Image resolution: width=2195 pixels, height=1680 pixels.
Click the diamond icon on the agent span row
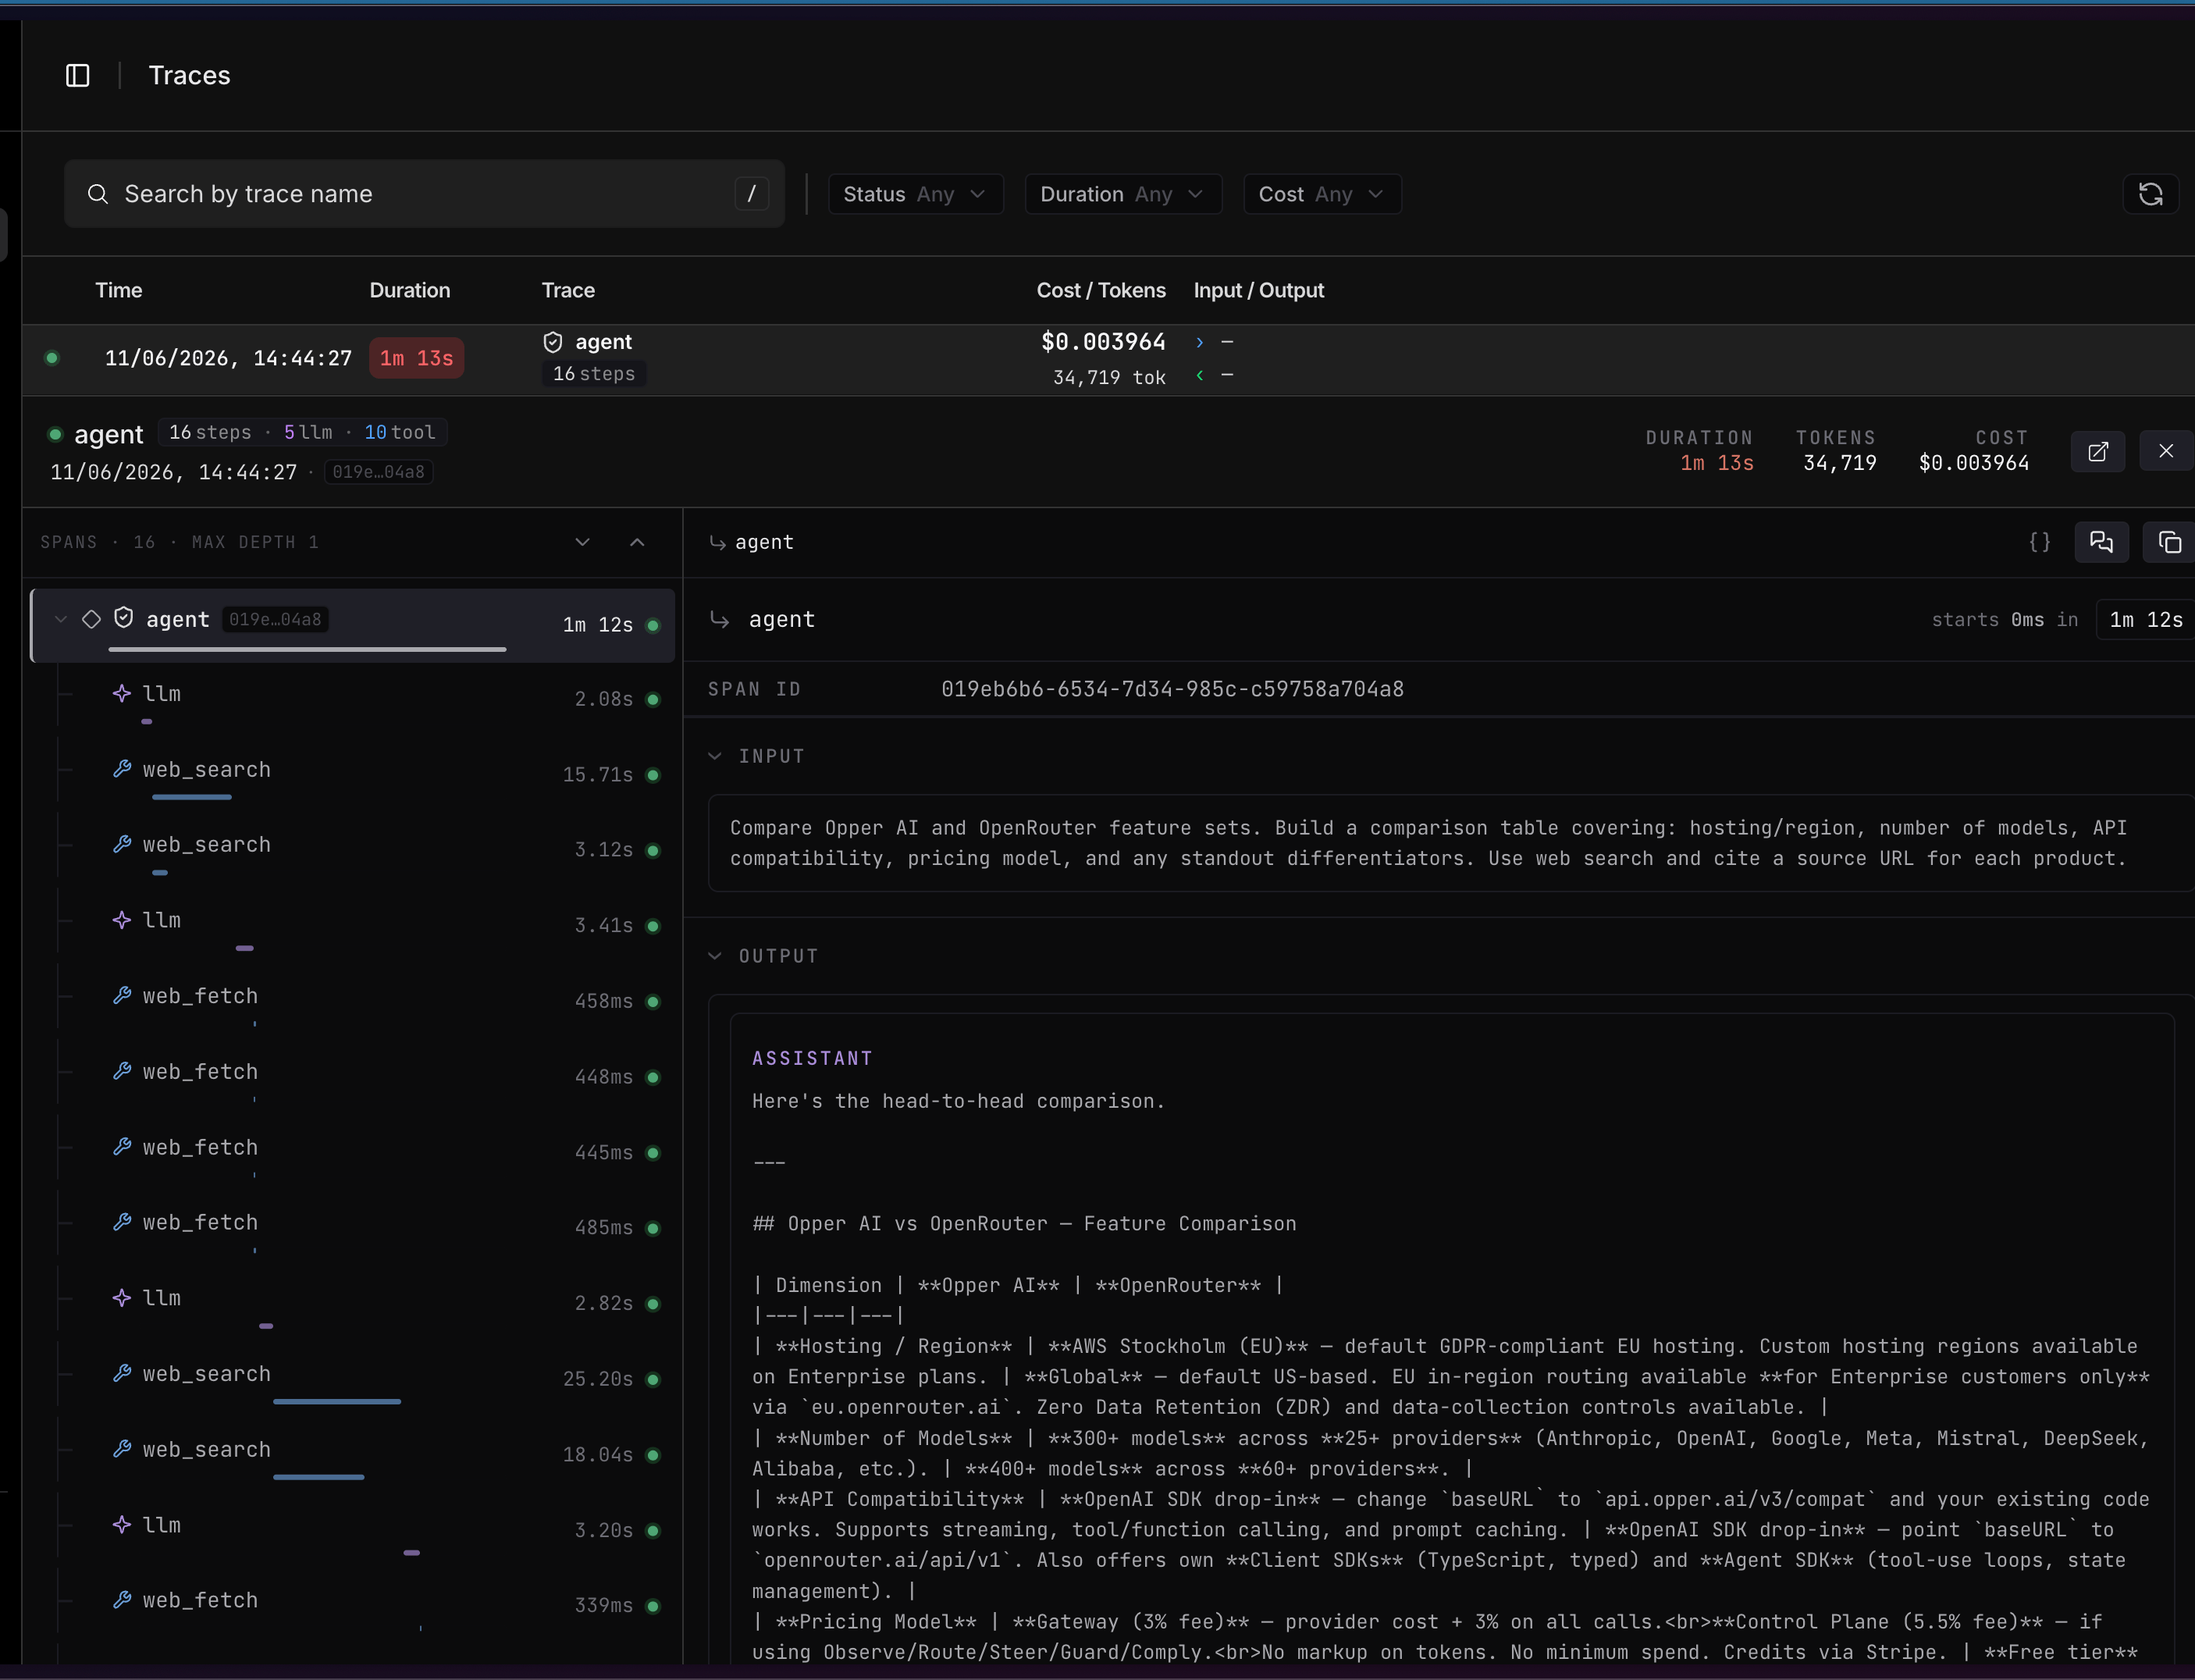pos(91,619)
